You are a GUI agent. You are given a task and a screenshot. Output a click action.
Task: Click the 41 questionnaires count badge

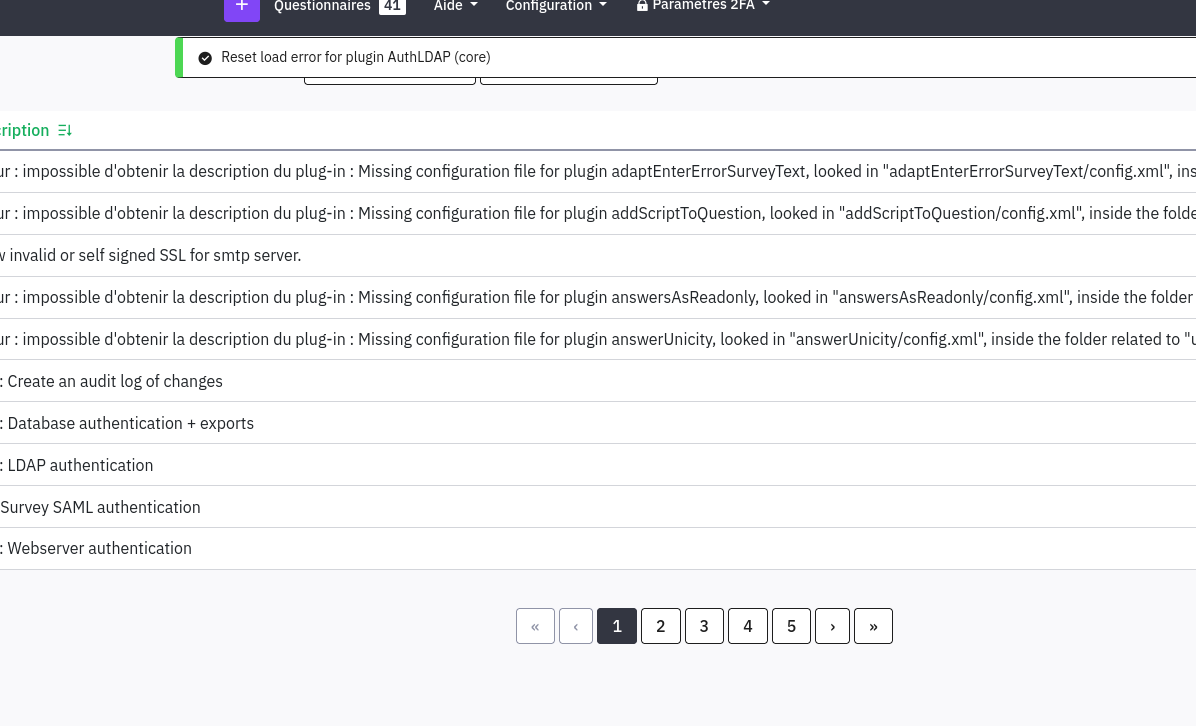(392, 7)
